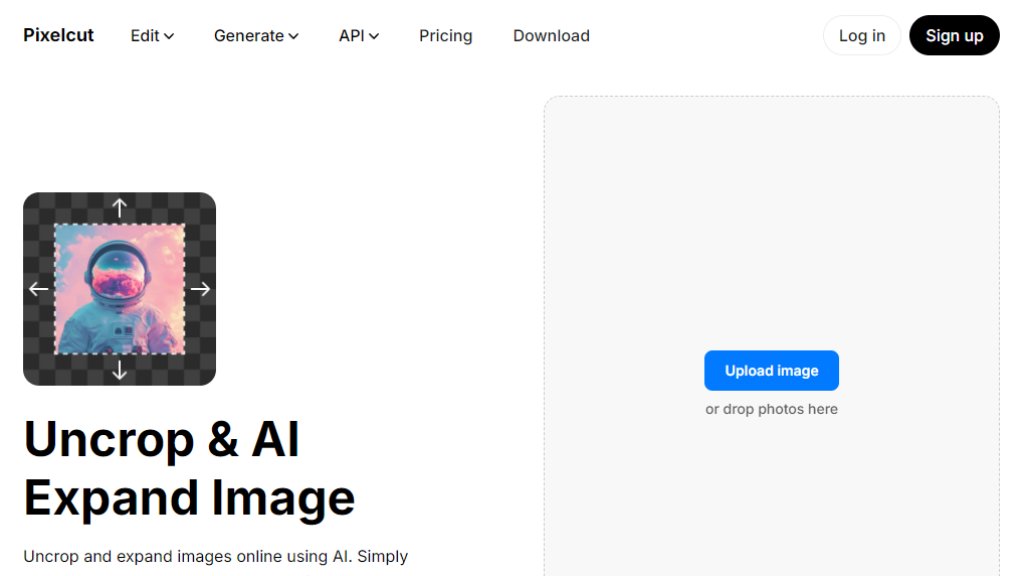Click the "or drop photos here" text
Viewport: 1024px width, 576px height.
coord(771,409)
